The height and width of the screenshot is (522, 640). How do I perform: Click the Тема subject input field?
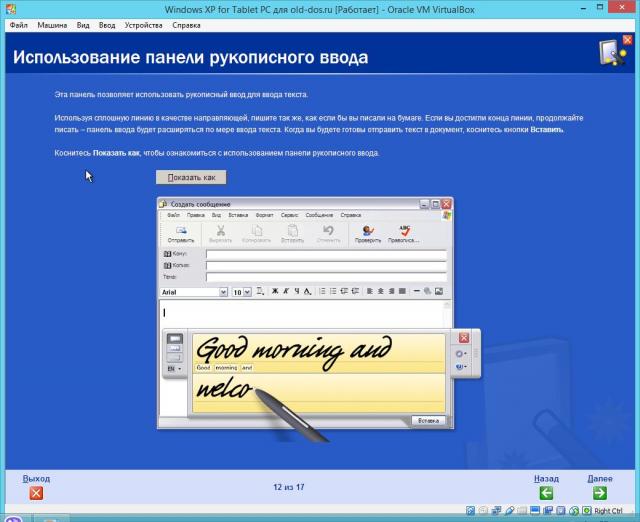pos(326,278)
